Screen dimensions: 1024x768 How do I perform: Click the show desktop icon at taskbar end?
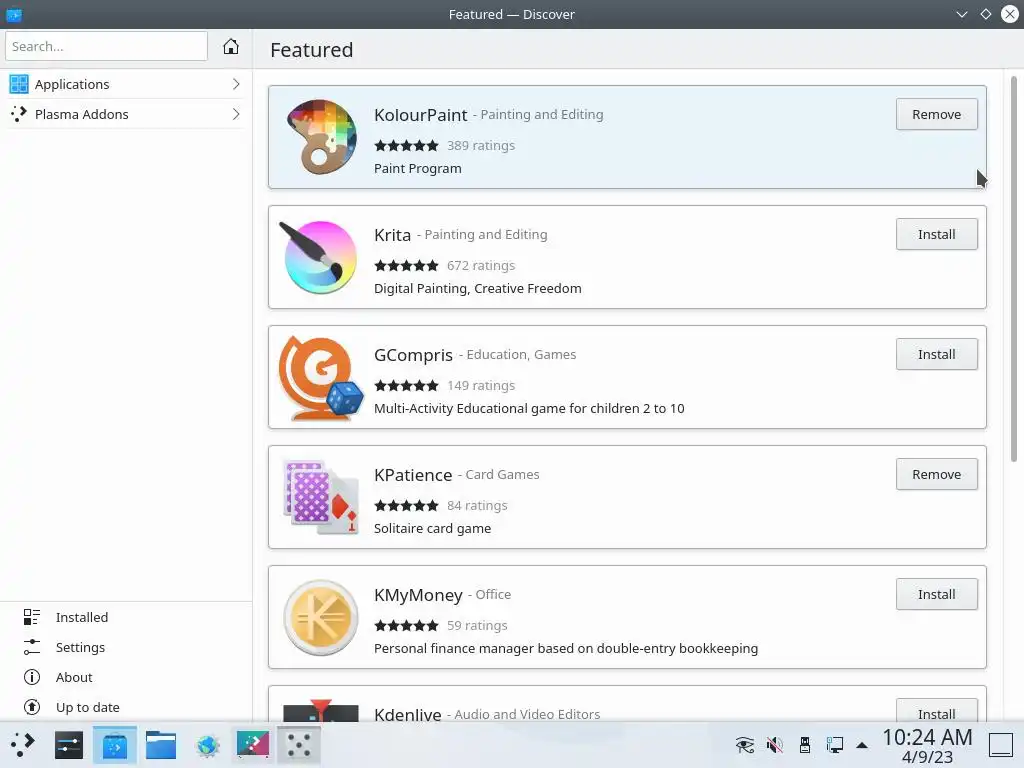1000,744
